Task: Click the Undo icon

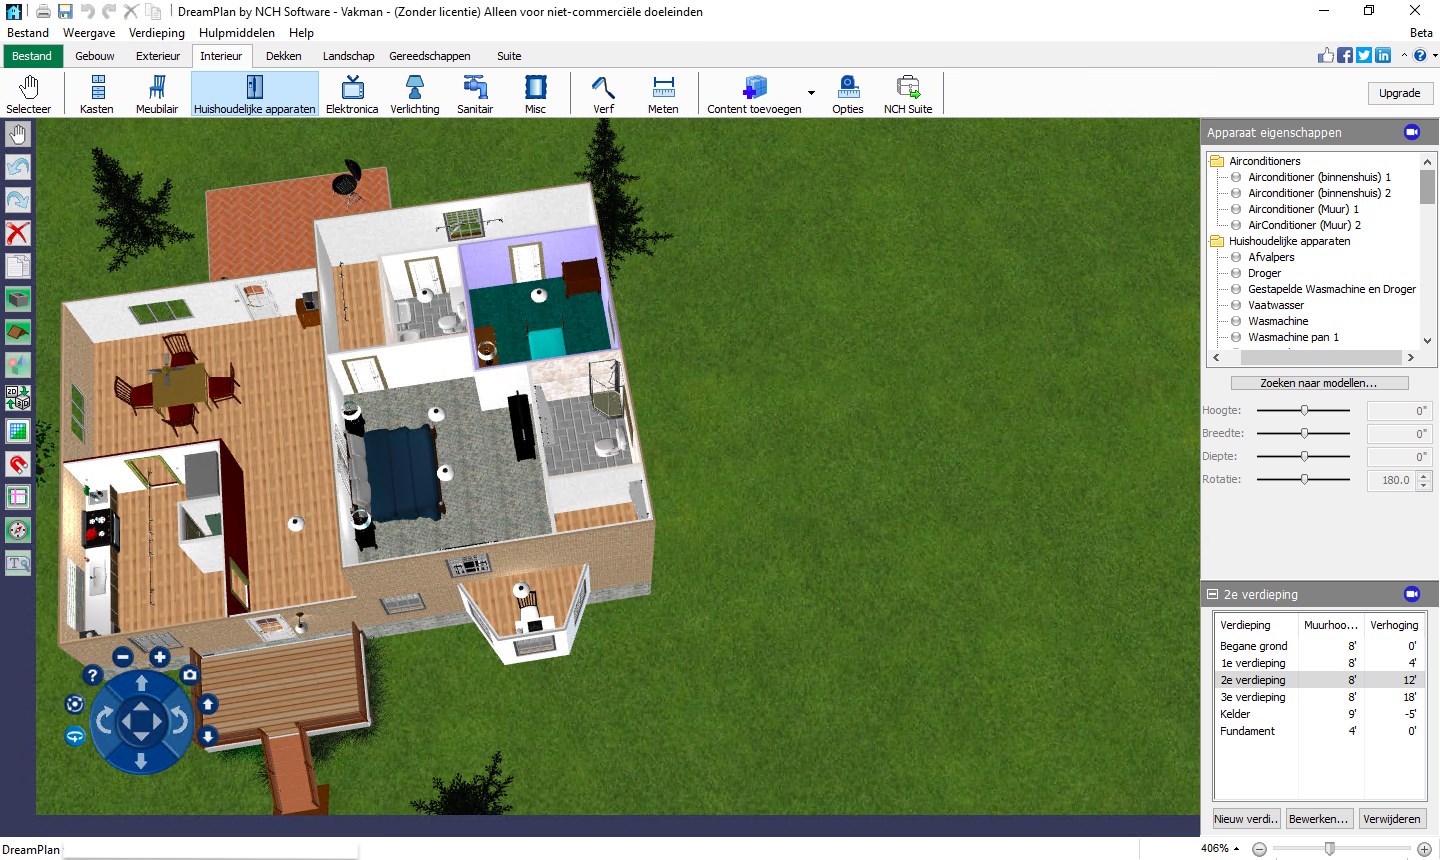Action: 18,167
